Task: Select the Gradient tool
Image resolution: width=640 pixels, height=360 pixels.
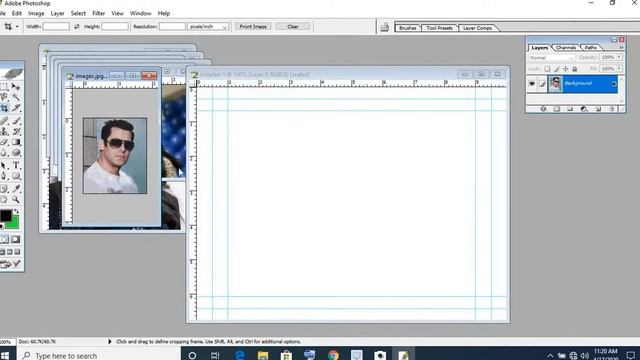Action: [16, 142]
